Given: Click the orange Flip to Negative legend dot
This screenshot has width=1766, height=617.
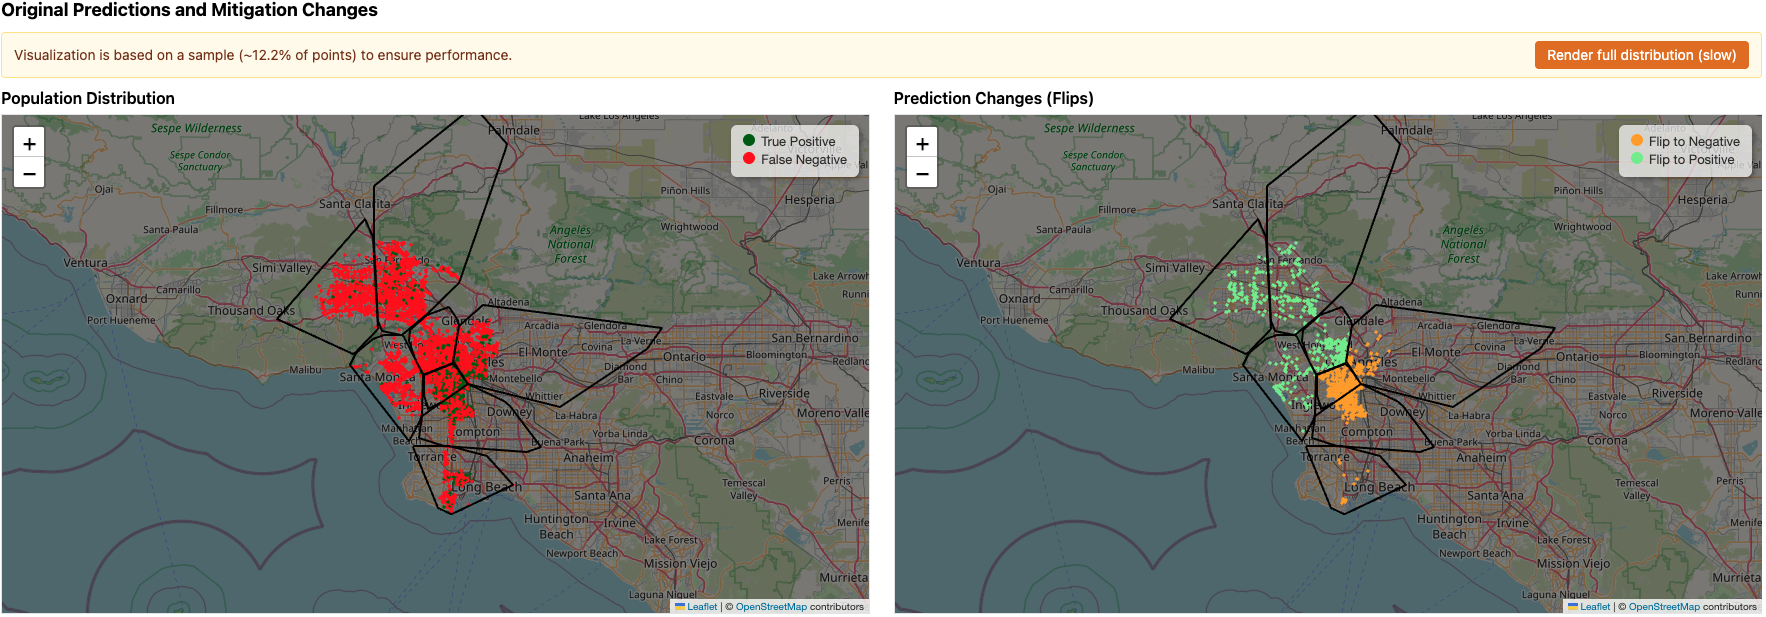Looking at the screenshot, I should (1637, 140).
